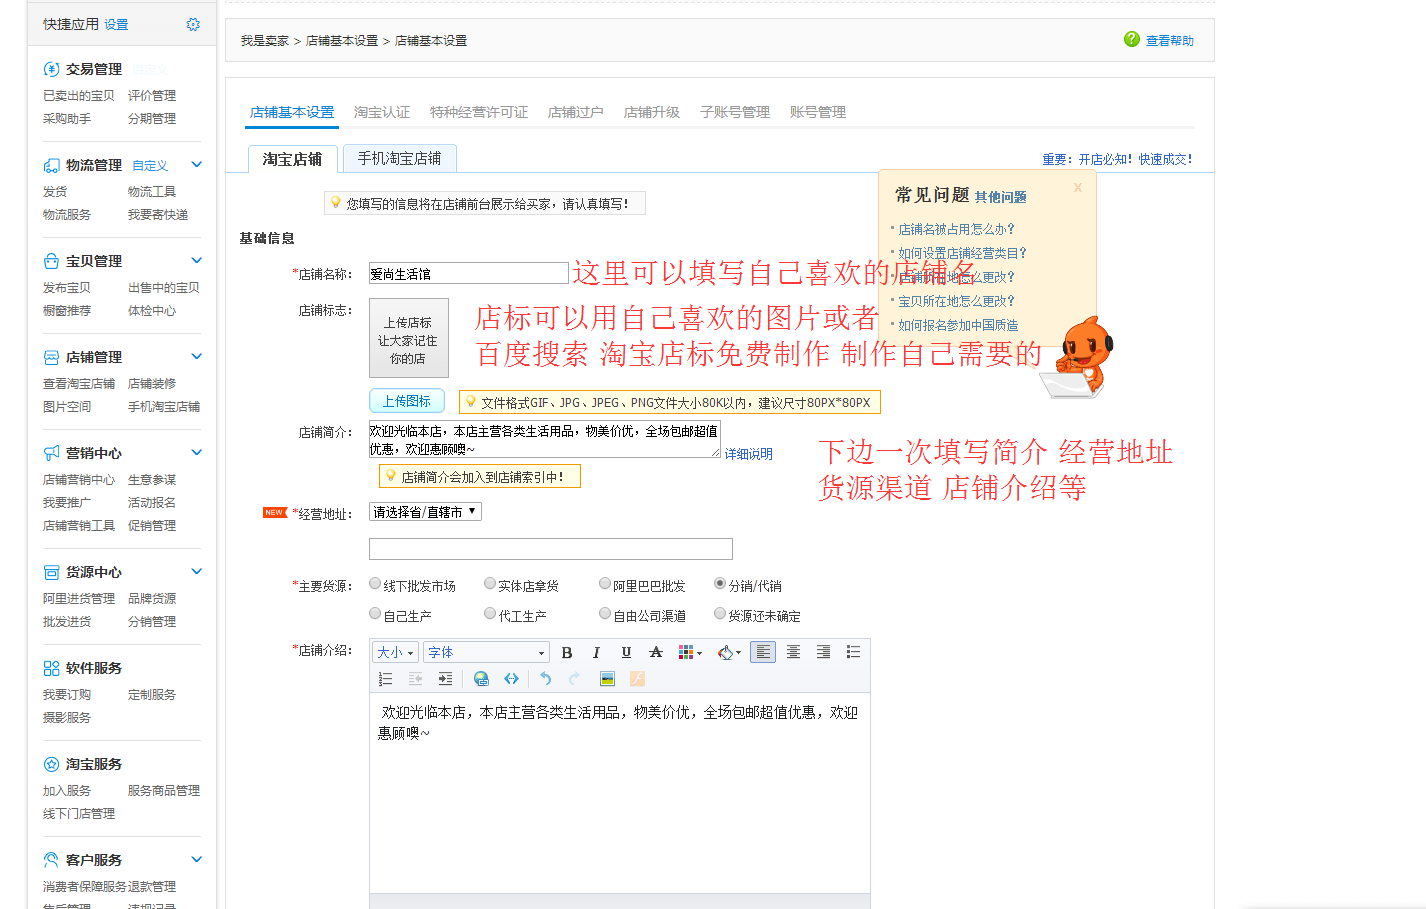Select 线下批发市场 as main supply source
Screen dimensions: 1426x909
[x=375, y=584]
